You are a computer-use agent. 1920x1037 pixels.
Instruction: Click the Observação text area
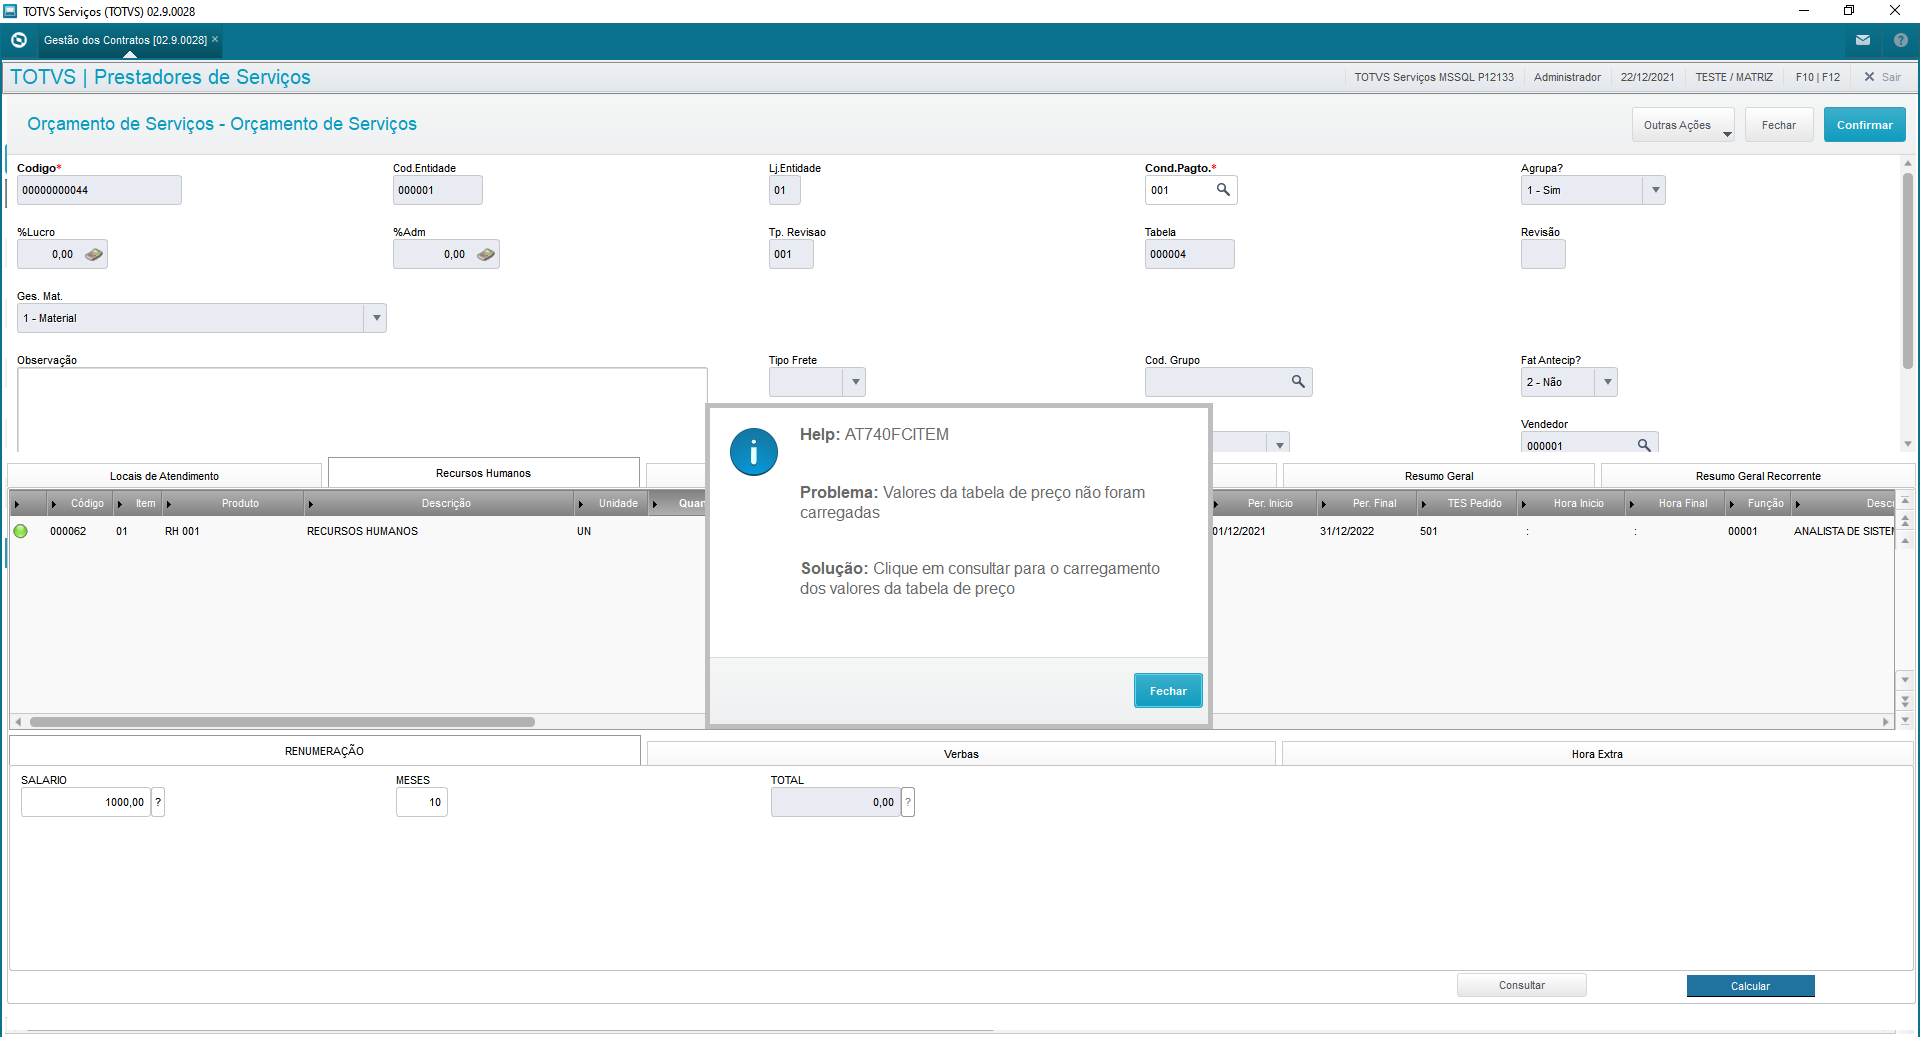tap(362, 410)
